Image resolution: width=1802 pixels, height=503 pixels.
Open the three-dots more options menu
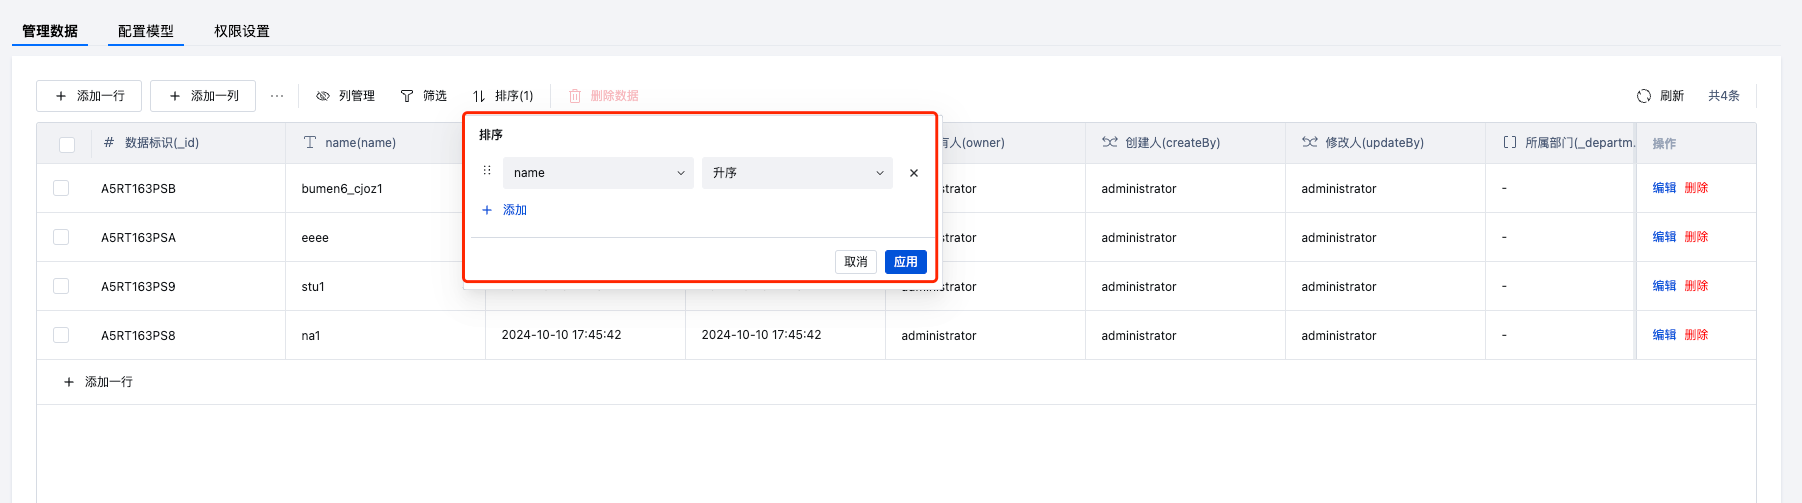277,96
